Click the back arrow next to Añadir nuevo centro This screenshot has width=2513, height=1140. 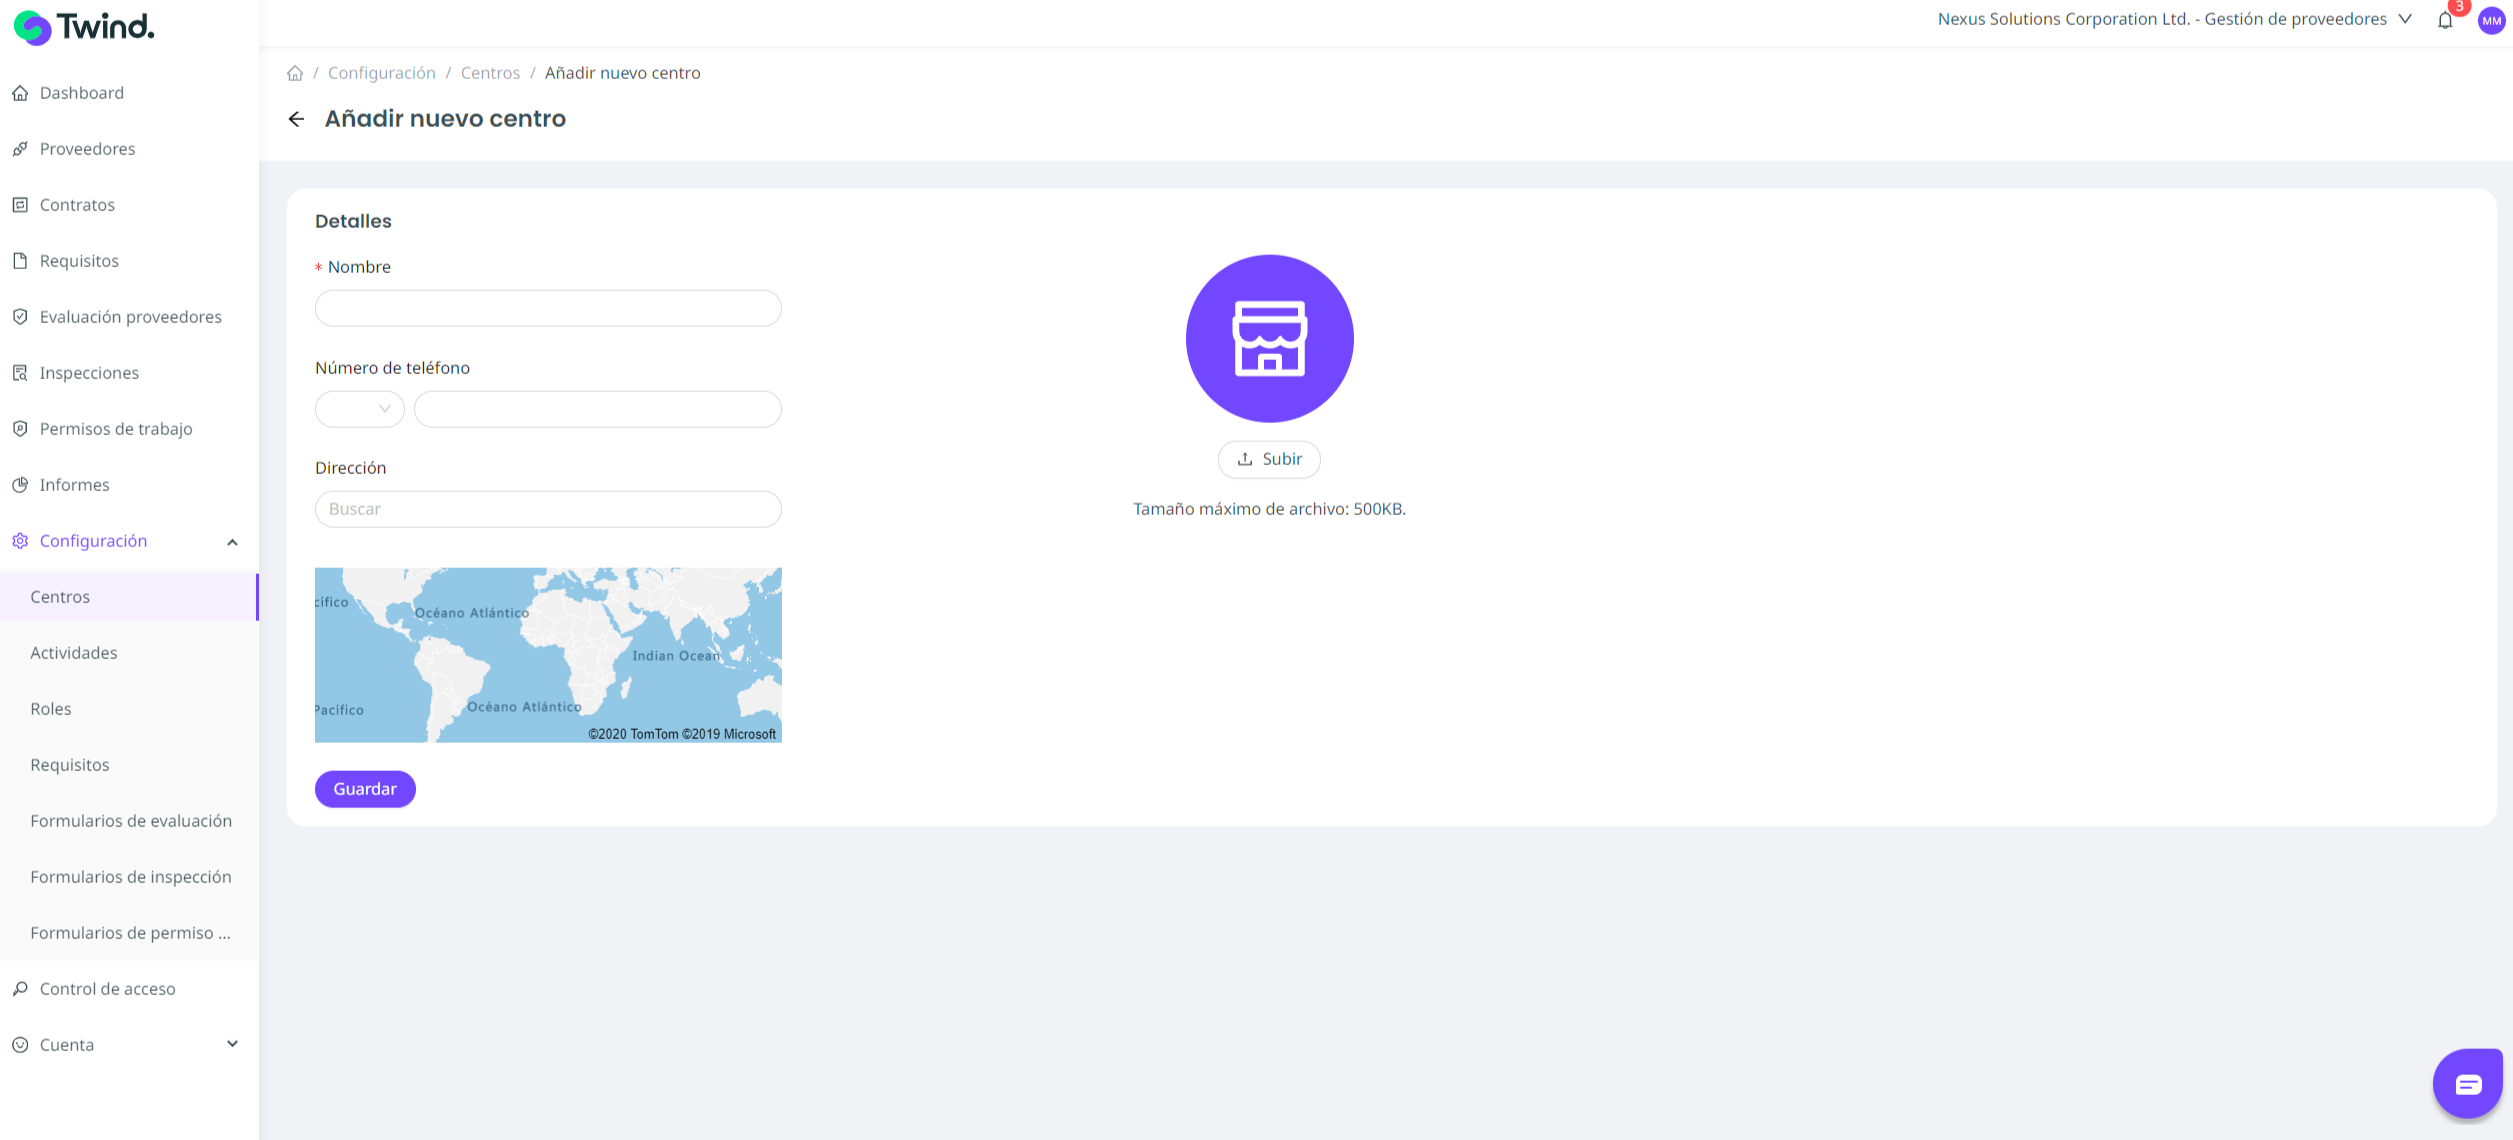click(296, 119)
